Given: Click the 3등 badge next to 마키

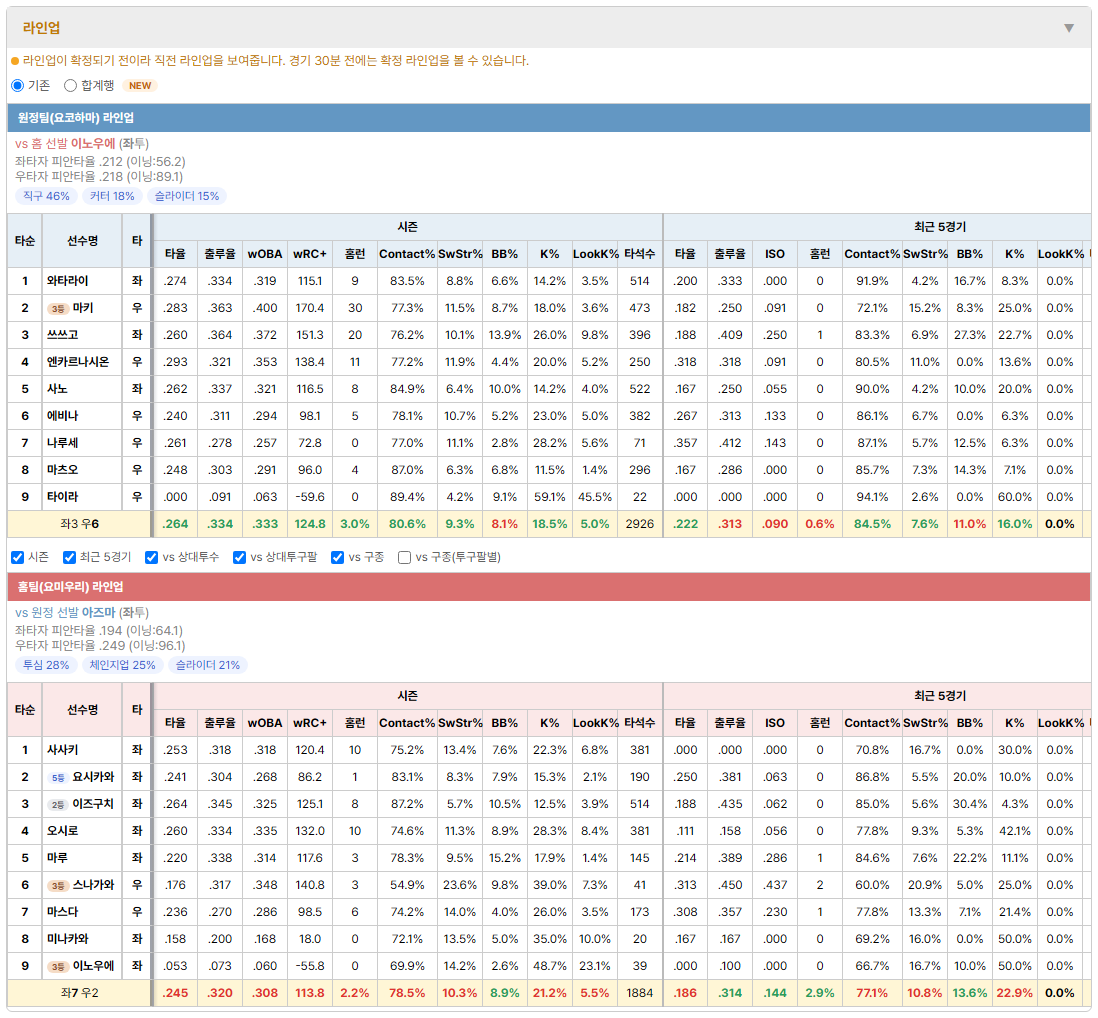Looking at the screenshot, I should coord(57,309).
